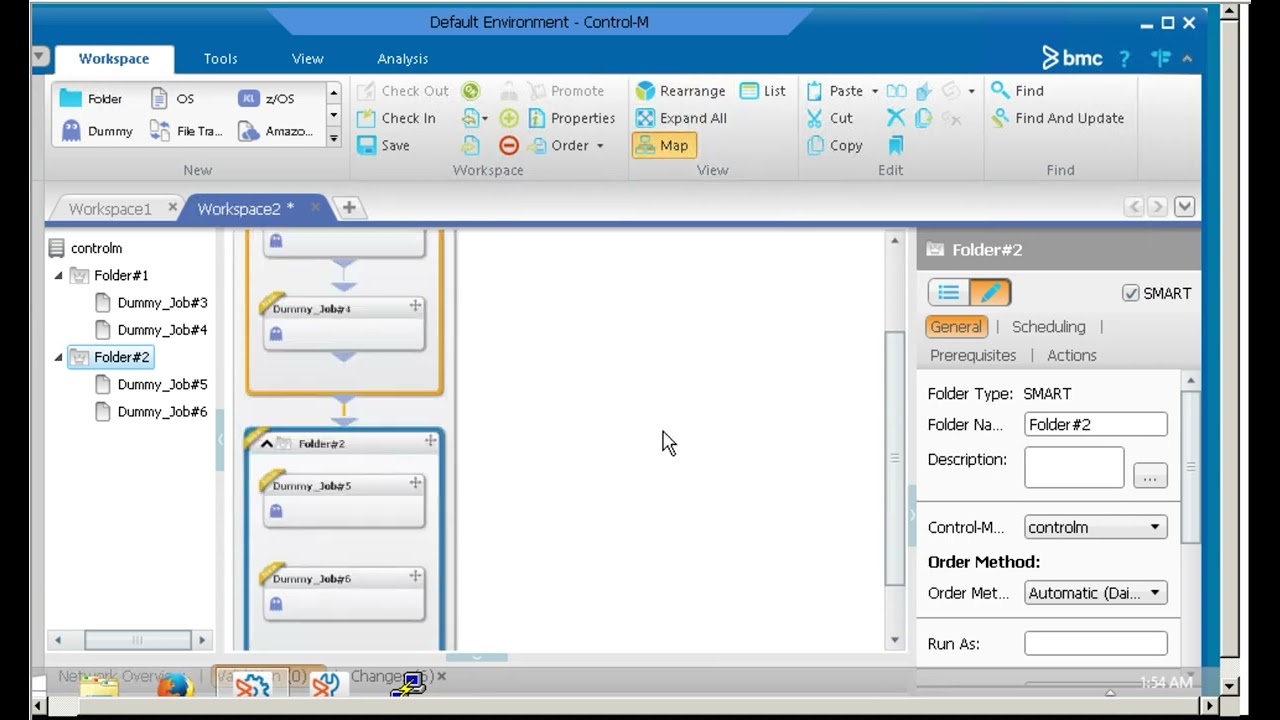Switch properties pane to list view mode
The image size is (1280, 720).
pyautogui.click(x=949, y=292)
